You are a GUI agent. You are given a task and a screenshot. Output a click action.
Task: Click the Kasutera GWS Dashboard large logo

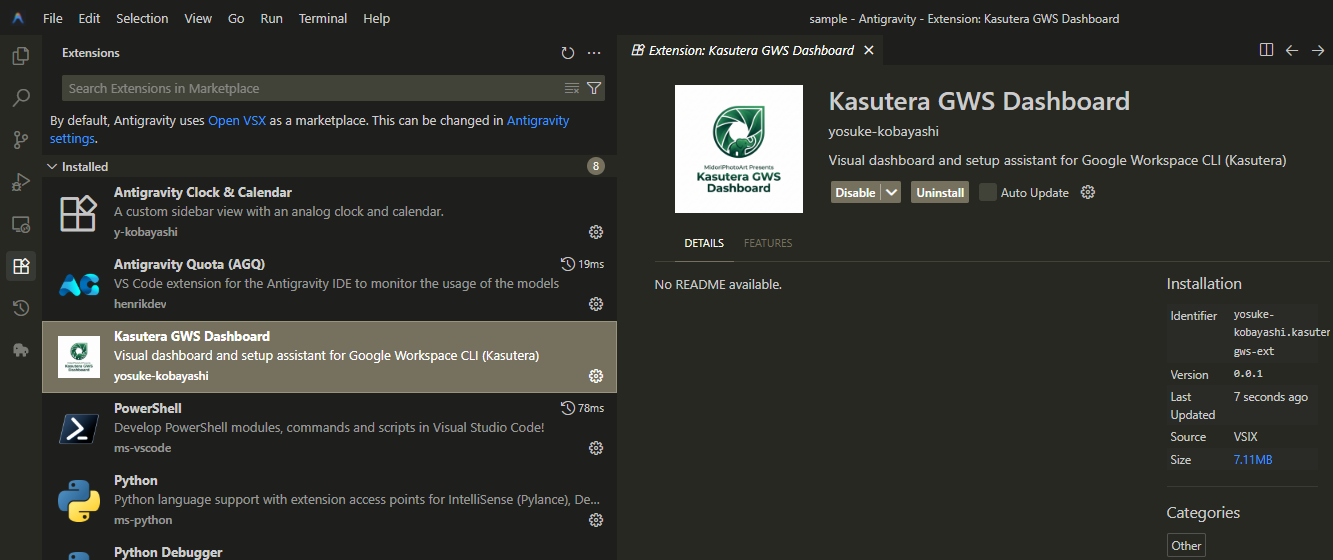coord(739,149)
